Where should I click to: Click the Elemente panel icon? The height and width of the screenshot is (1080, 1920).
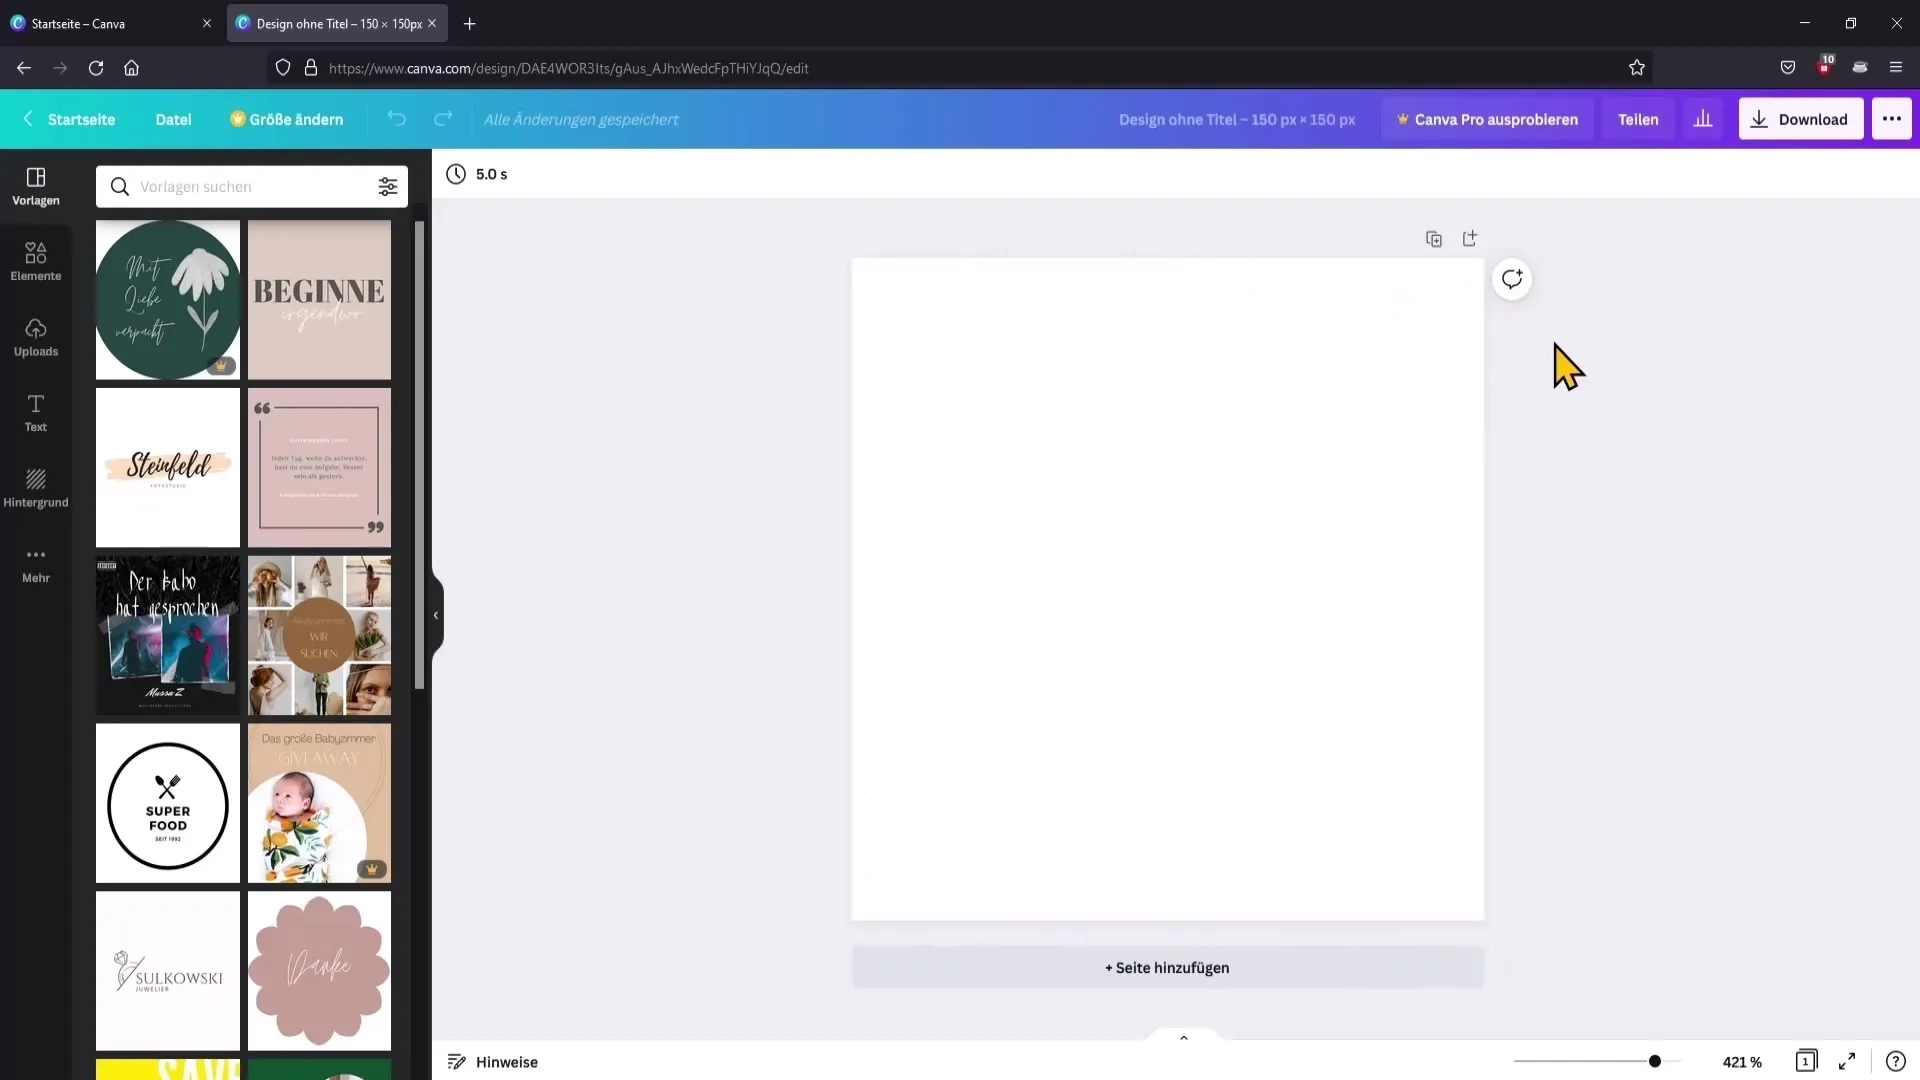[36, 260]
